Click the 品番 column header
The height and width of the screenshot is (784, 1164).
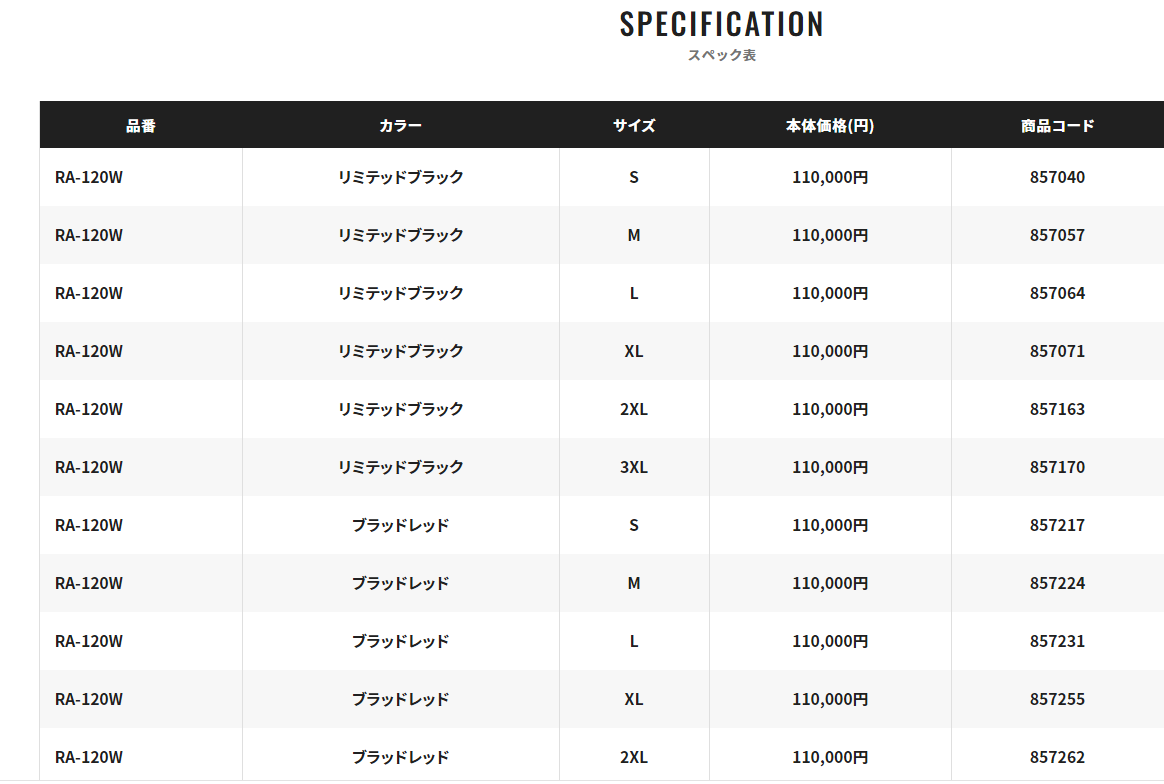(141, 126)
